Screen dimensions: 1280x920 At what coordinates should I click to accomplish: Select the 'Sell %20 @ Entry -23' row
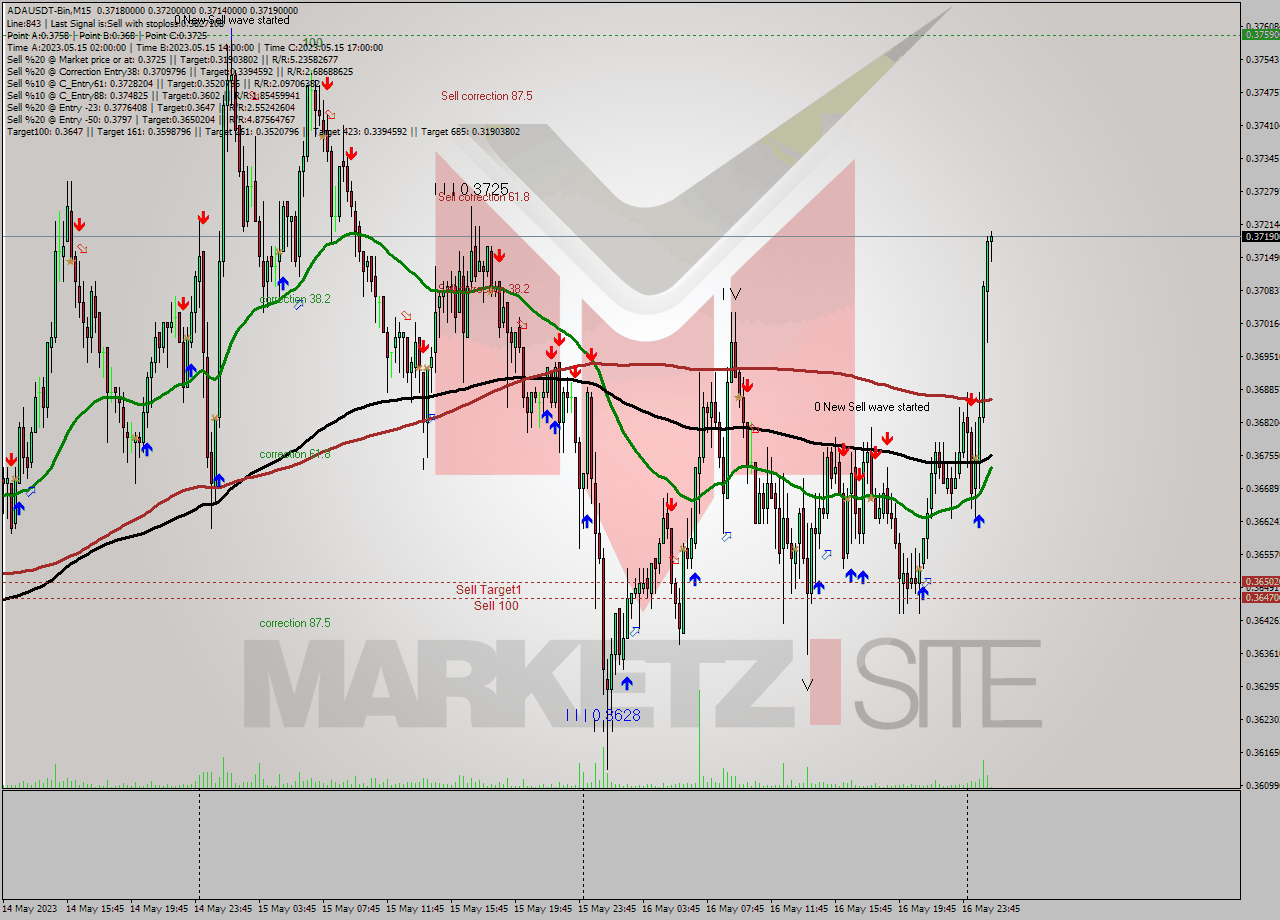152,107
